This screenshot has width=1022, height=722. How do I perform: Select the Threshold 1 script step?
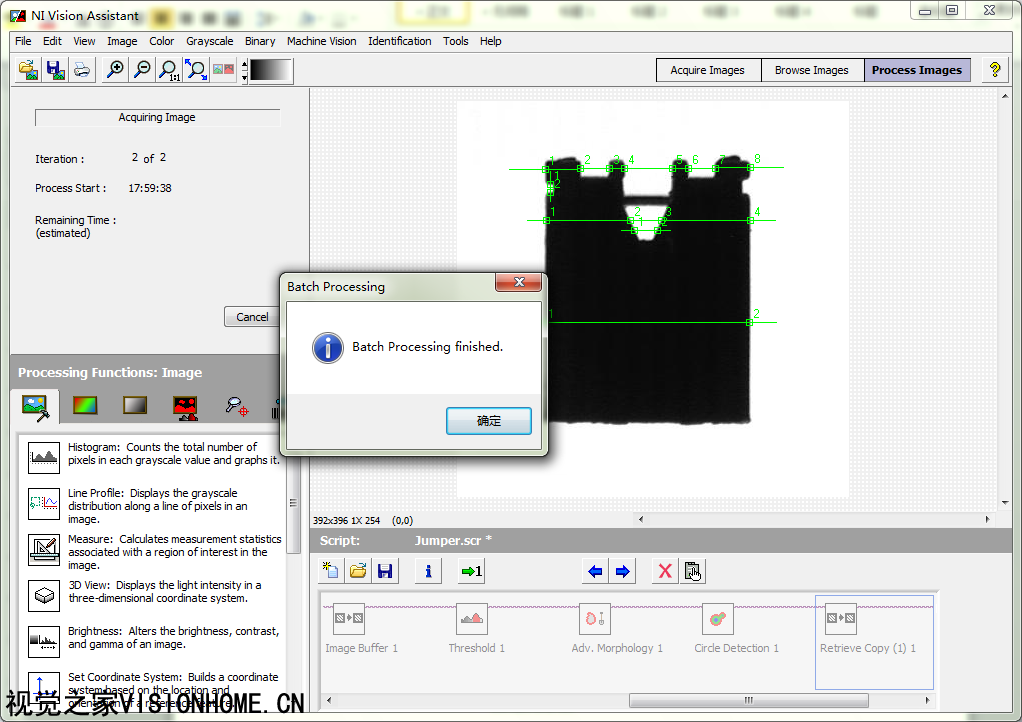473,628
